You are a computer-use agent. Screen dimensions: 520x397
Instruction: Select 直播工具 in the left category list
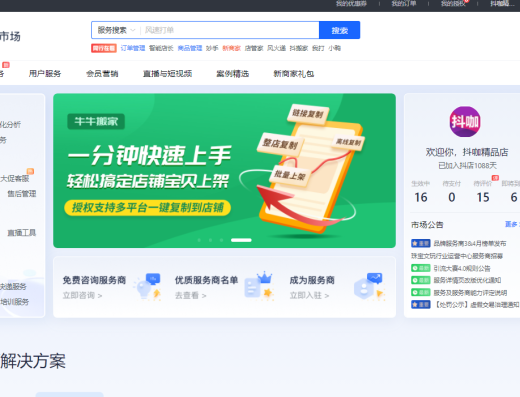pos(22,233)
